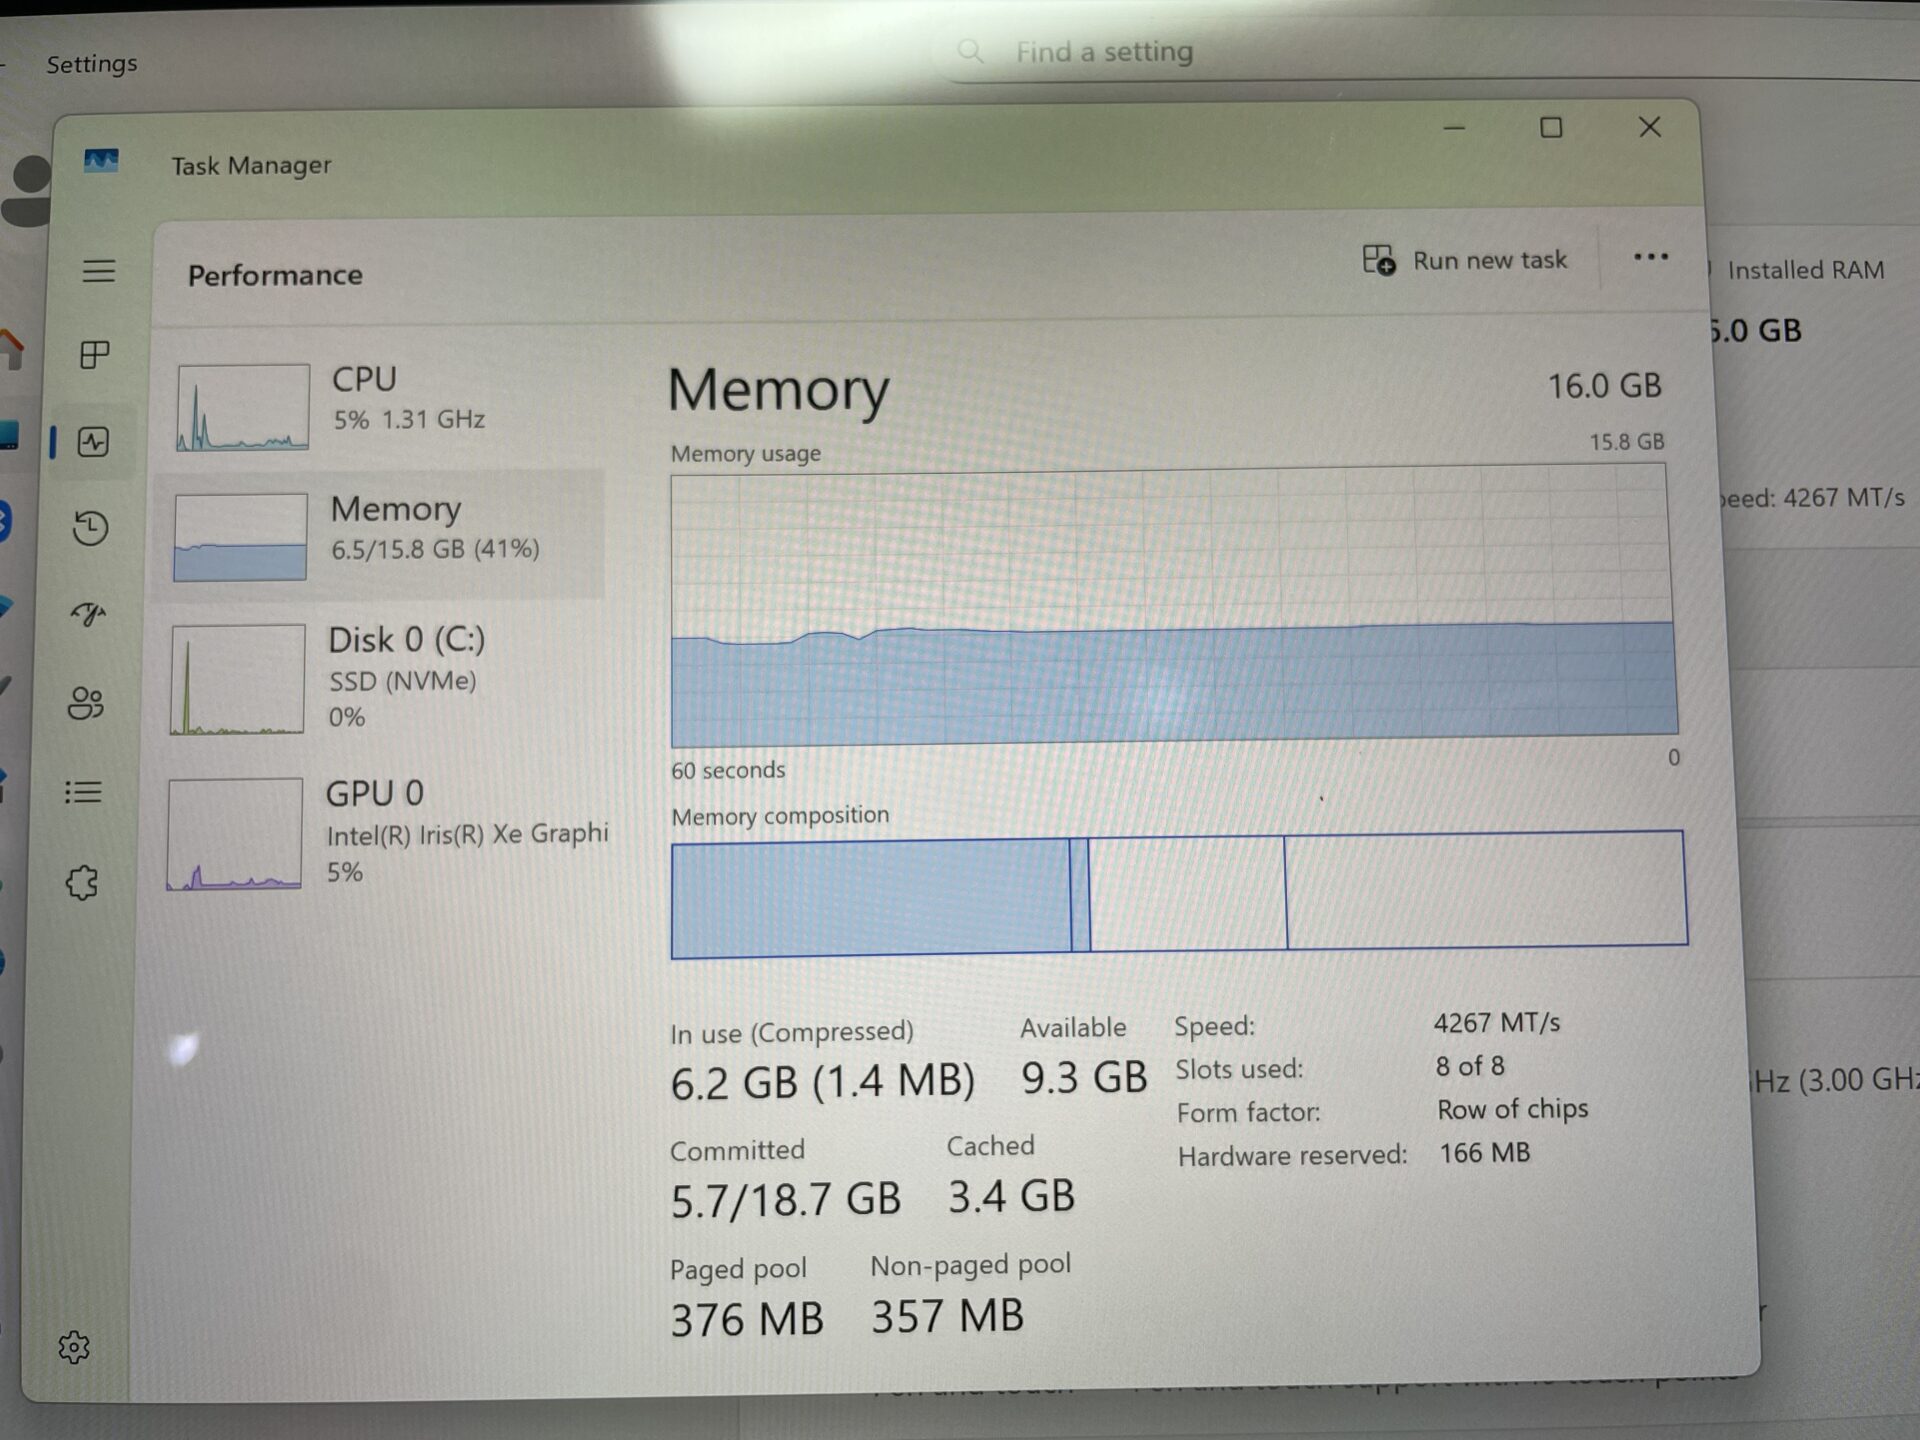1920x1440 pixels.
Task: Open the Users page icon
Action: coord(86,703)
